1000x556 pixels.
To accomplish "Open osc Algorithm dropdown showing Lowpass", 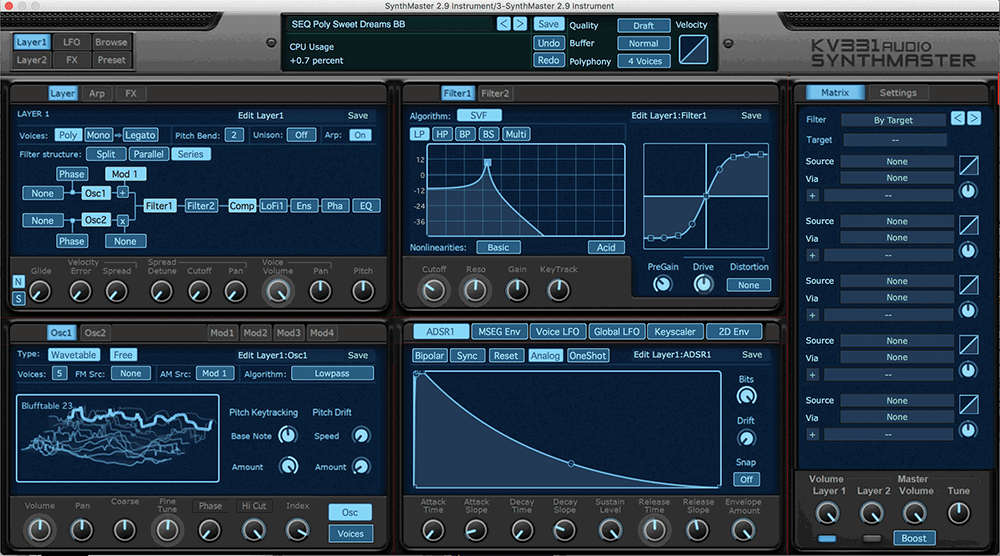I will tap(332, 374).
